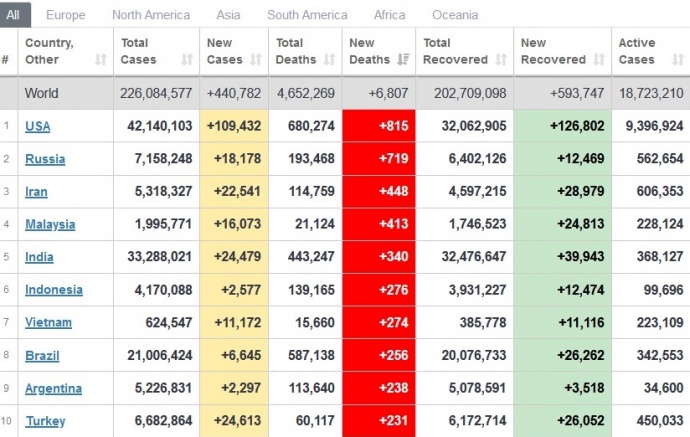
Task: Select the Africa tab
Action: [389, 15]
